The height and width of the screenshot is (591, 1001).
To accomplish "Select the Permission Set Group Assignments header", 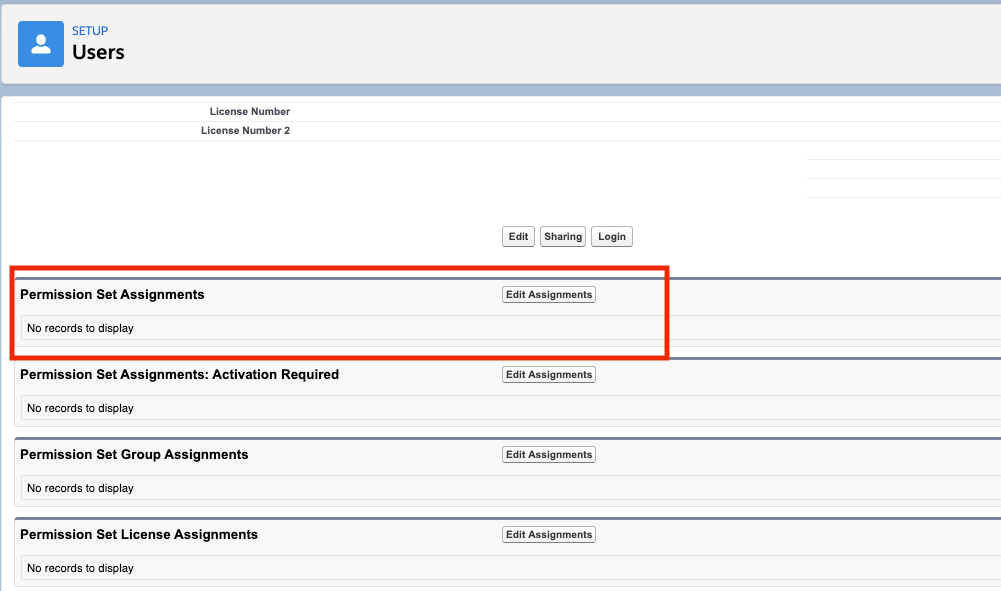I will tap(133, 454).
